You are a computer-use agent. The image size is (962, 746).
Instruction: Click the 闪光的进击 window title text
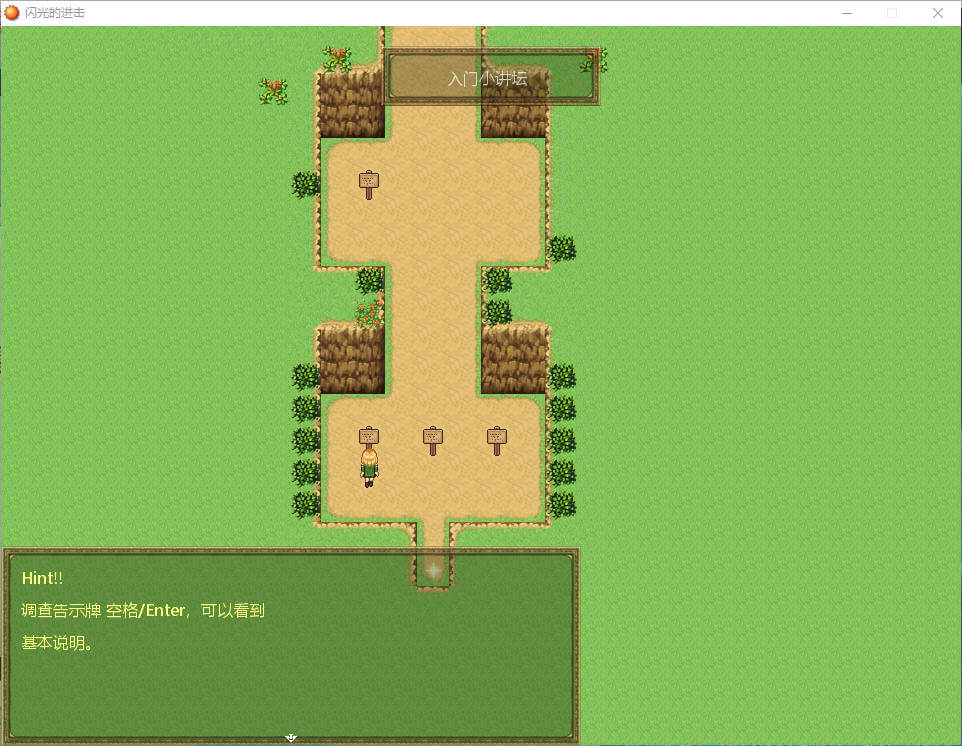tap(55, 13)
